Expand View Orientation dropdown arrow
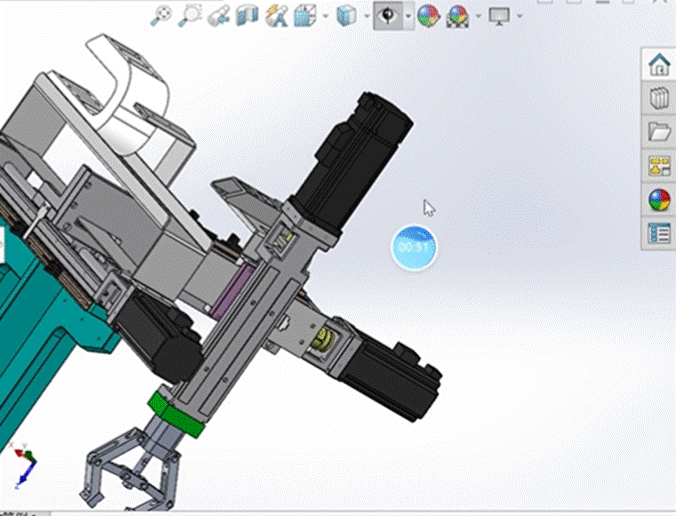Viewport: 676px width, 516px height. [x=325, y=16]
